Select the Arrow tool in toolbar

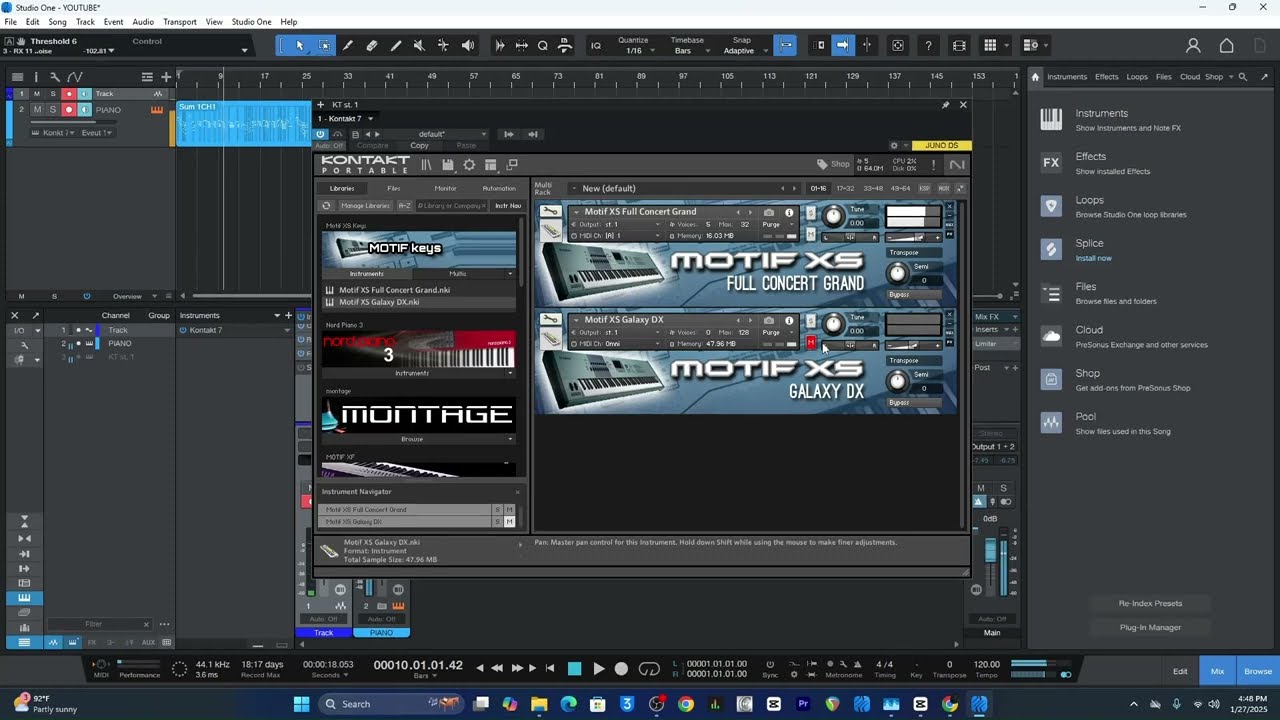[300, 45]
